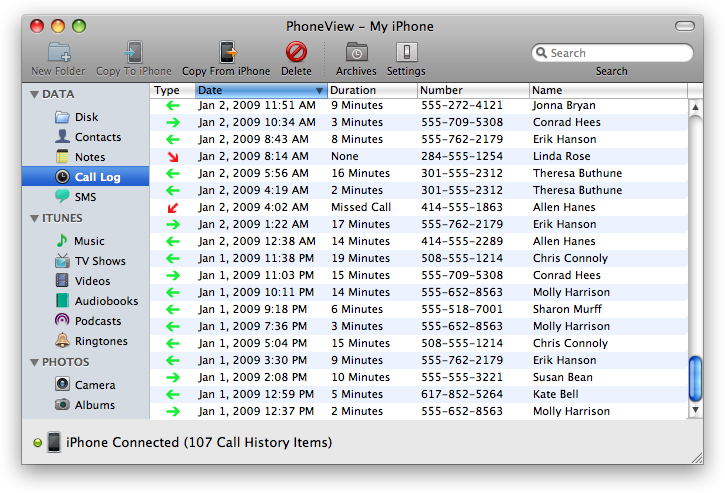This screenshot has width=725, height=493.
Task: Click the scrollbar up arrow
Action: click(x=695, y=107)
